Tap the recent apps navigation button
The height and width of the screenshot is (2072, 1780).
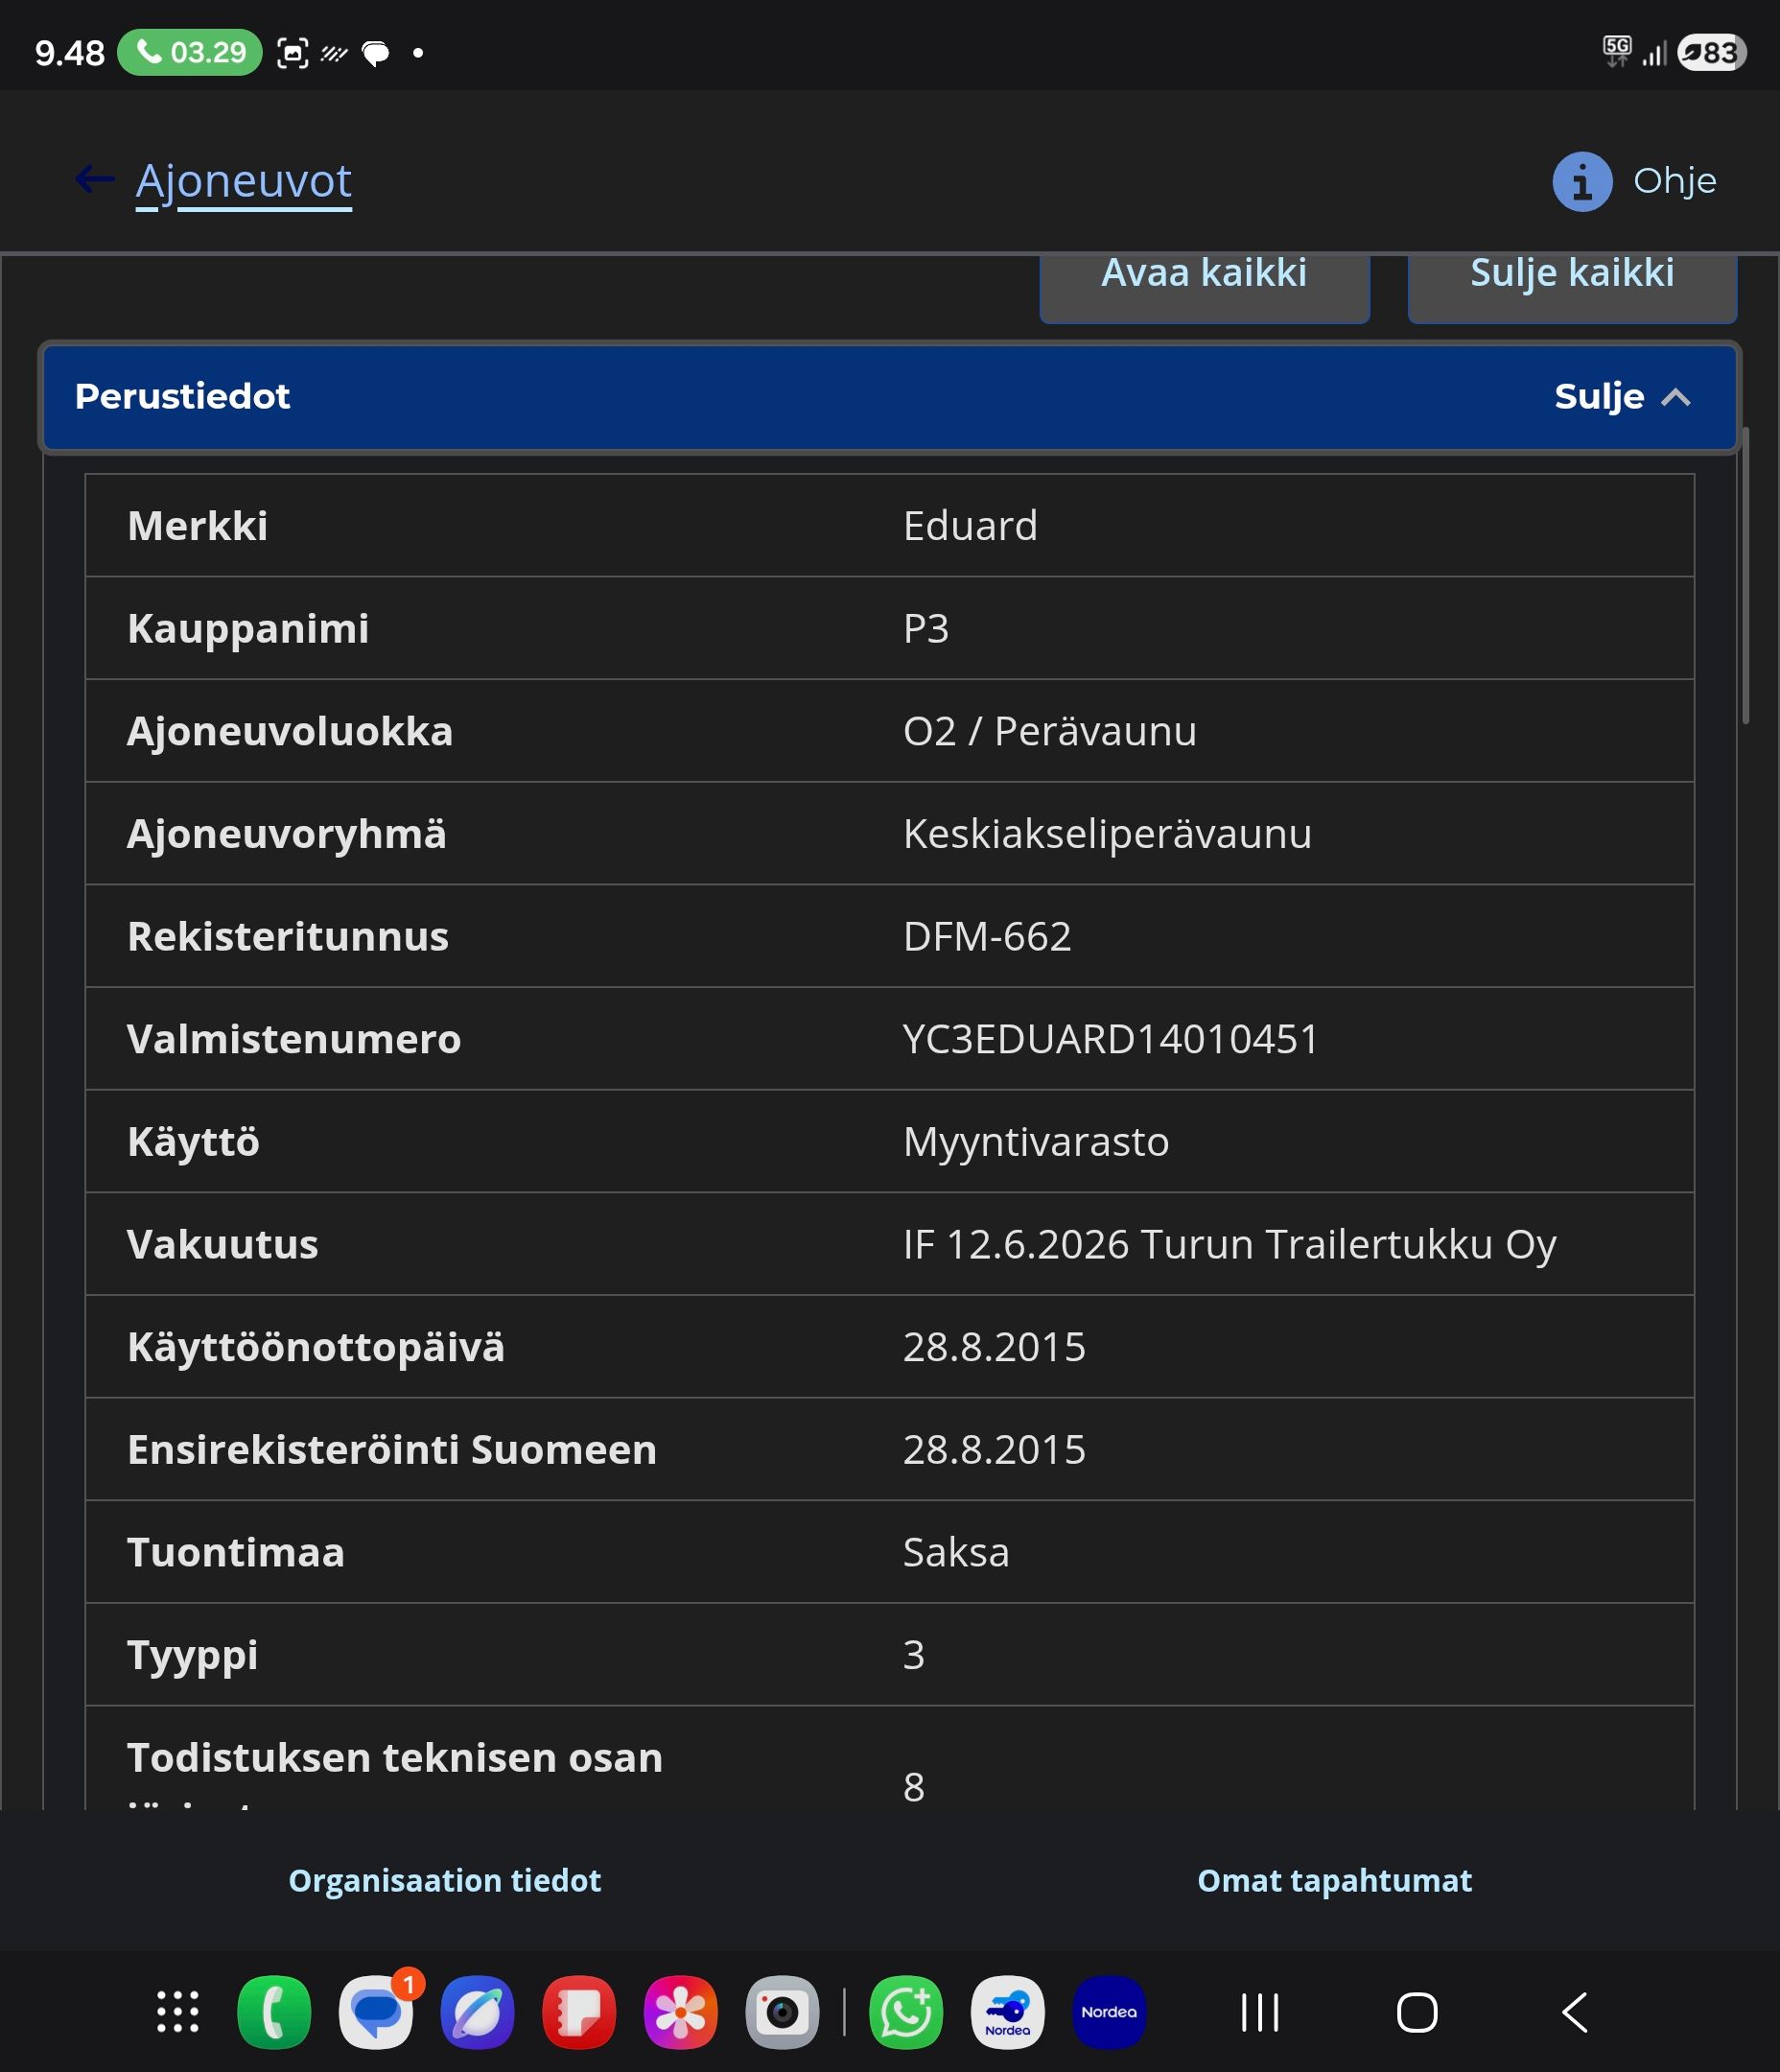(1260, 2012)
